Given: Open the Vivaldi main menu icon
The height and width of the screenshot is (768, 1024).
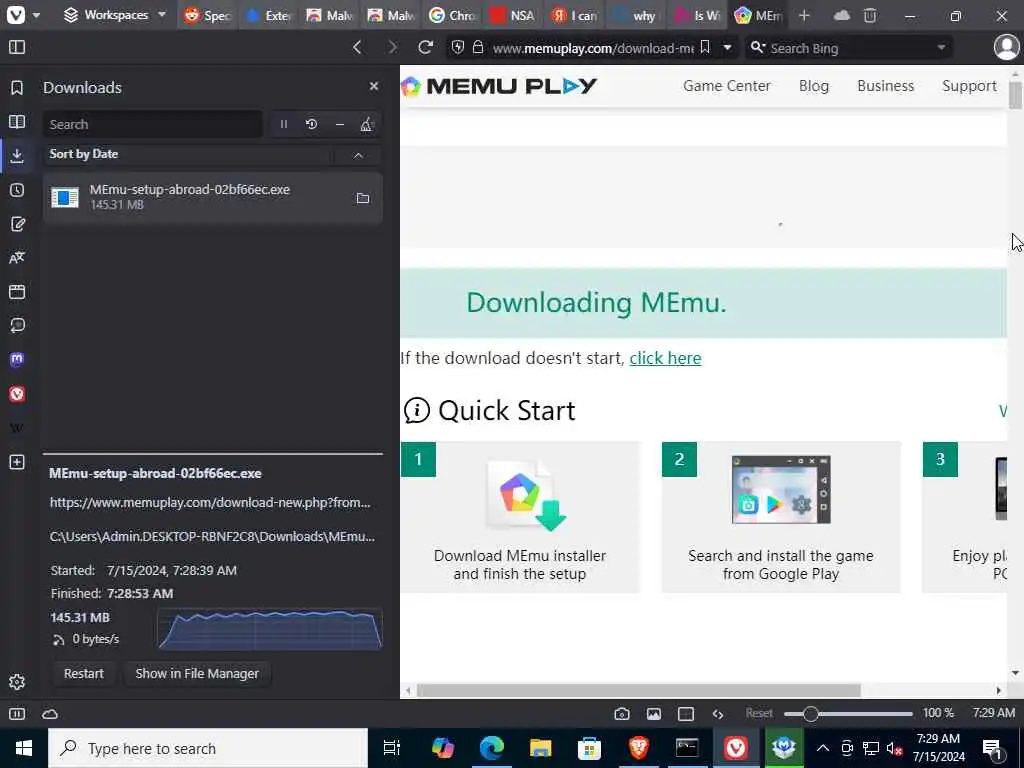Looking at the screenshot, I should click(16, 15).
